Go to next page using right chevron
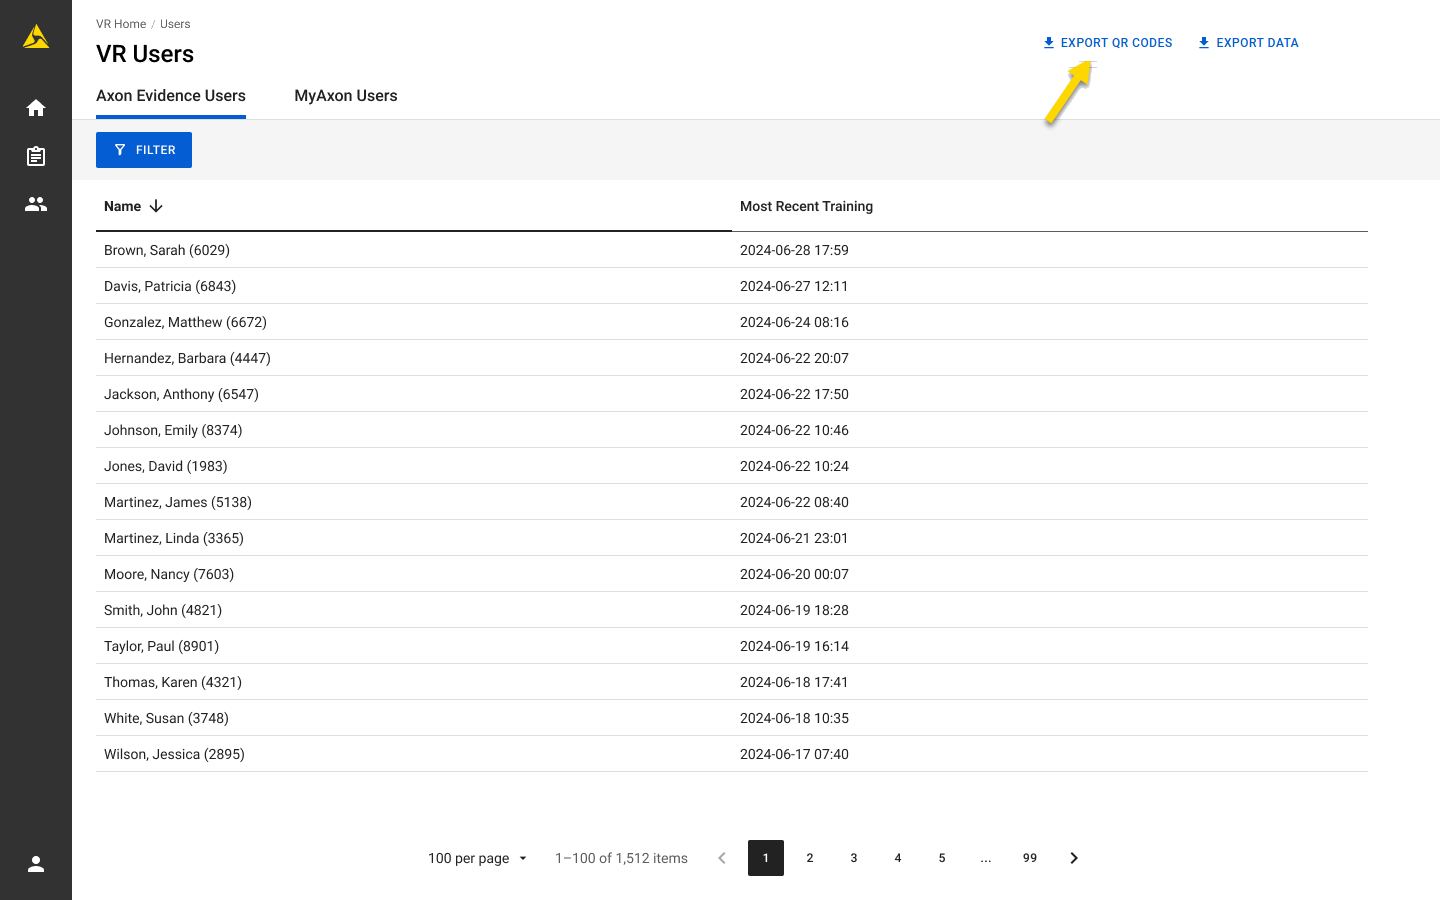The width and height of the screenshot is (1440, 900). click(1074, 858)
